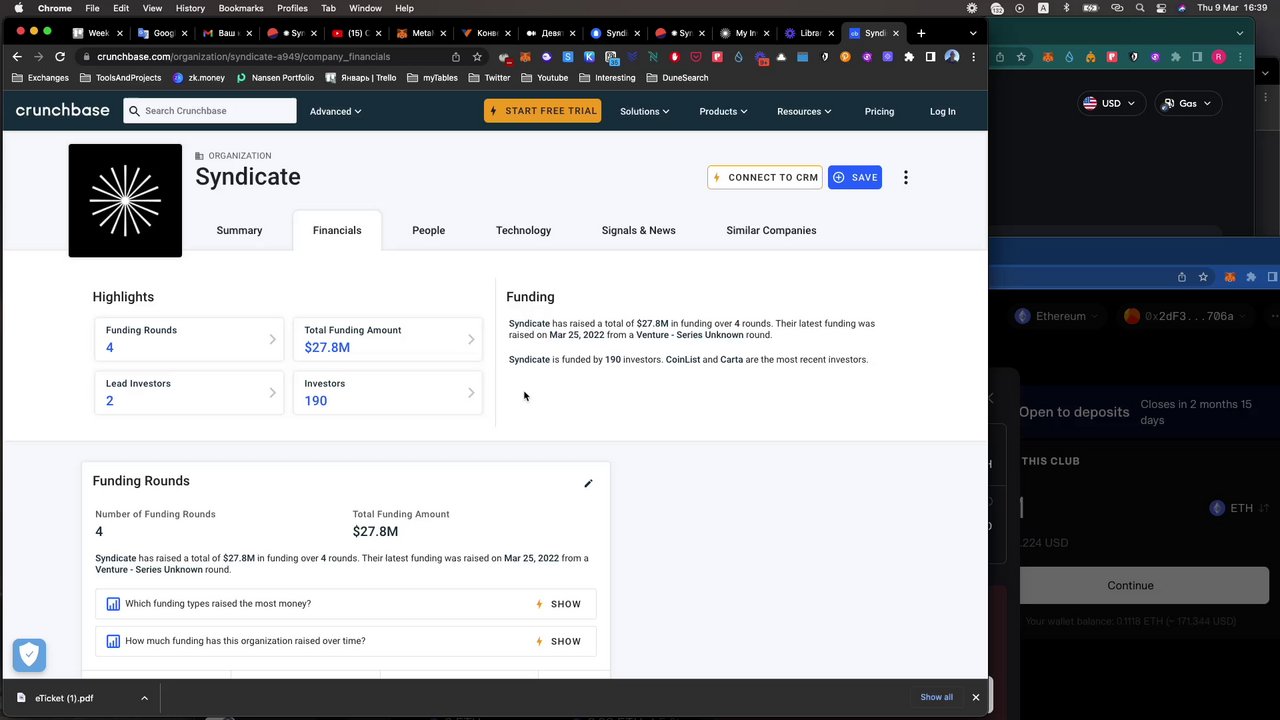
Task: Close the downloads bar
Action: coord(976,697)
